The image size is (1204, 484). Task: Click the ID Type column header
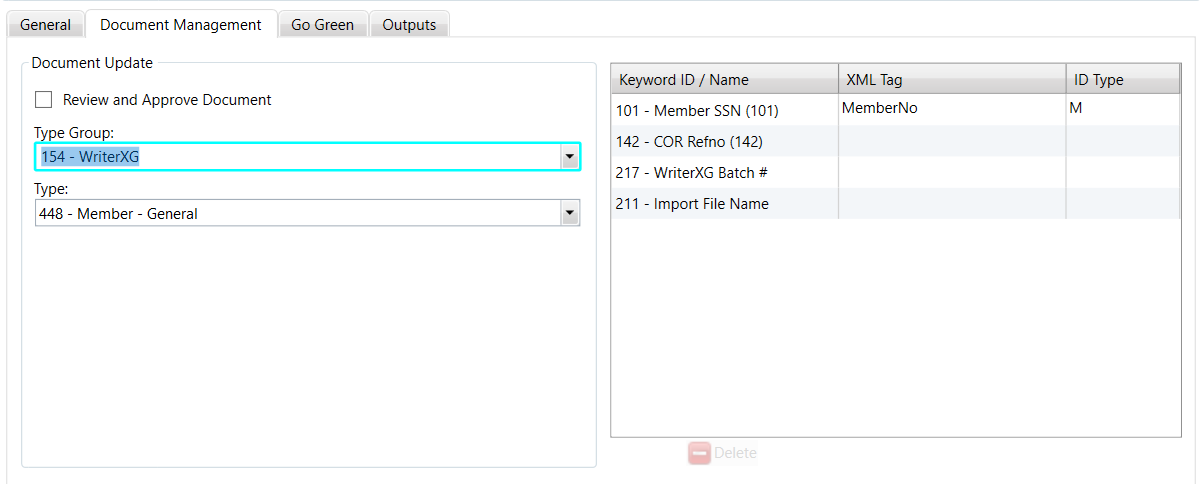(1098, 80)
